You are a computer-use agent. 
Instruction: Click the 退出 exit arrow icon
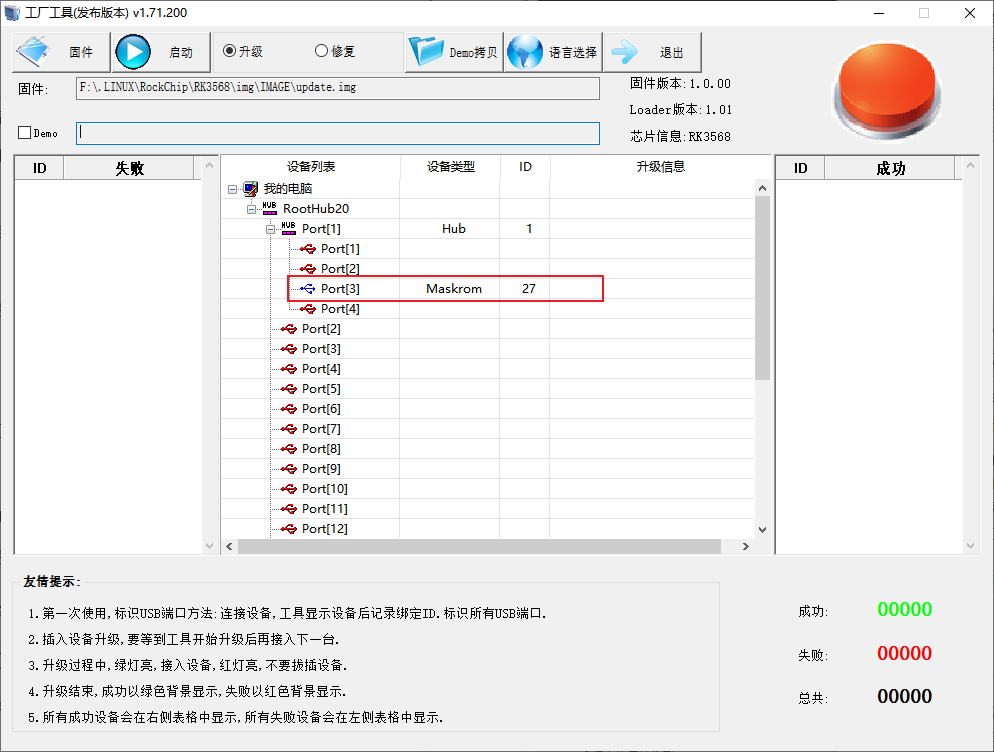[x=627, y=52]
